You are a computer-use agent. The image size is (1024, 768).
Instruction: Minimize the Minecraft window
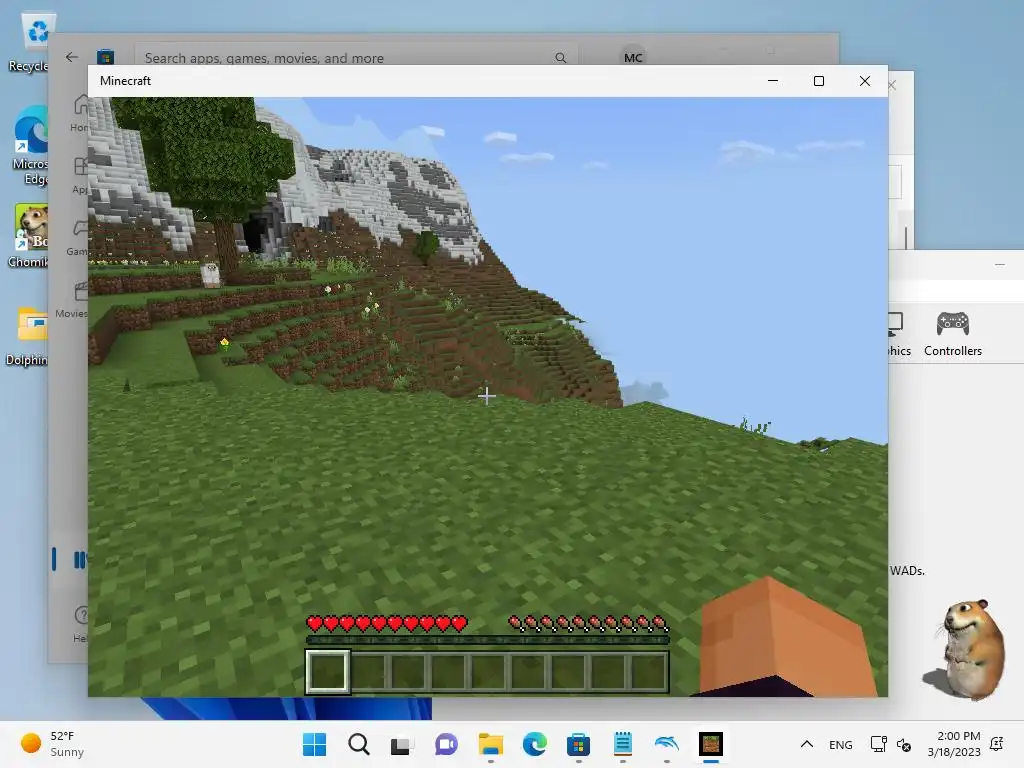(x=773, y=81)
